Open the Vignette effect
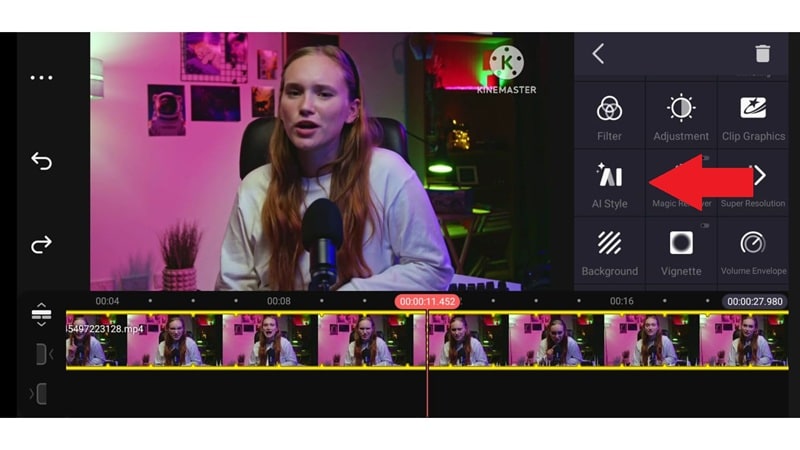Image resolution: width=800 pixels, height=450 pixels. (x=681, y=252)
